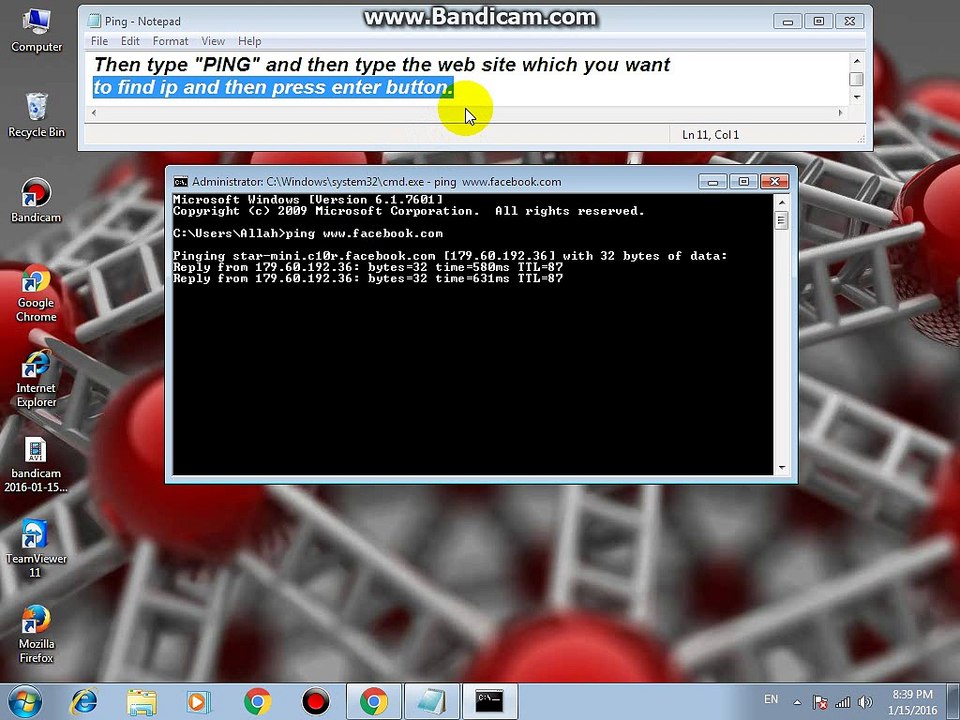Image resolution: width=960 pixels, height=720 pixels.
Task: Switch to cmd.exe via taskbar
Action: click(x=489, y=702)
